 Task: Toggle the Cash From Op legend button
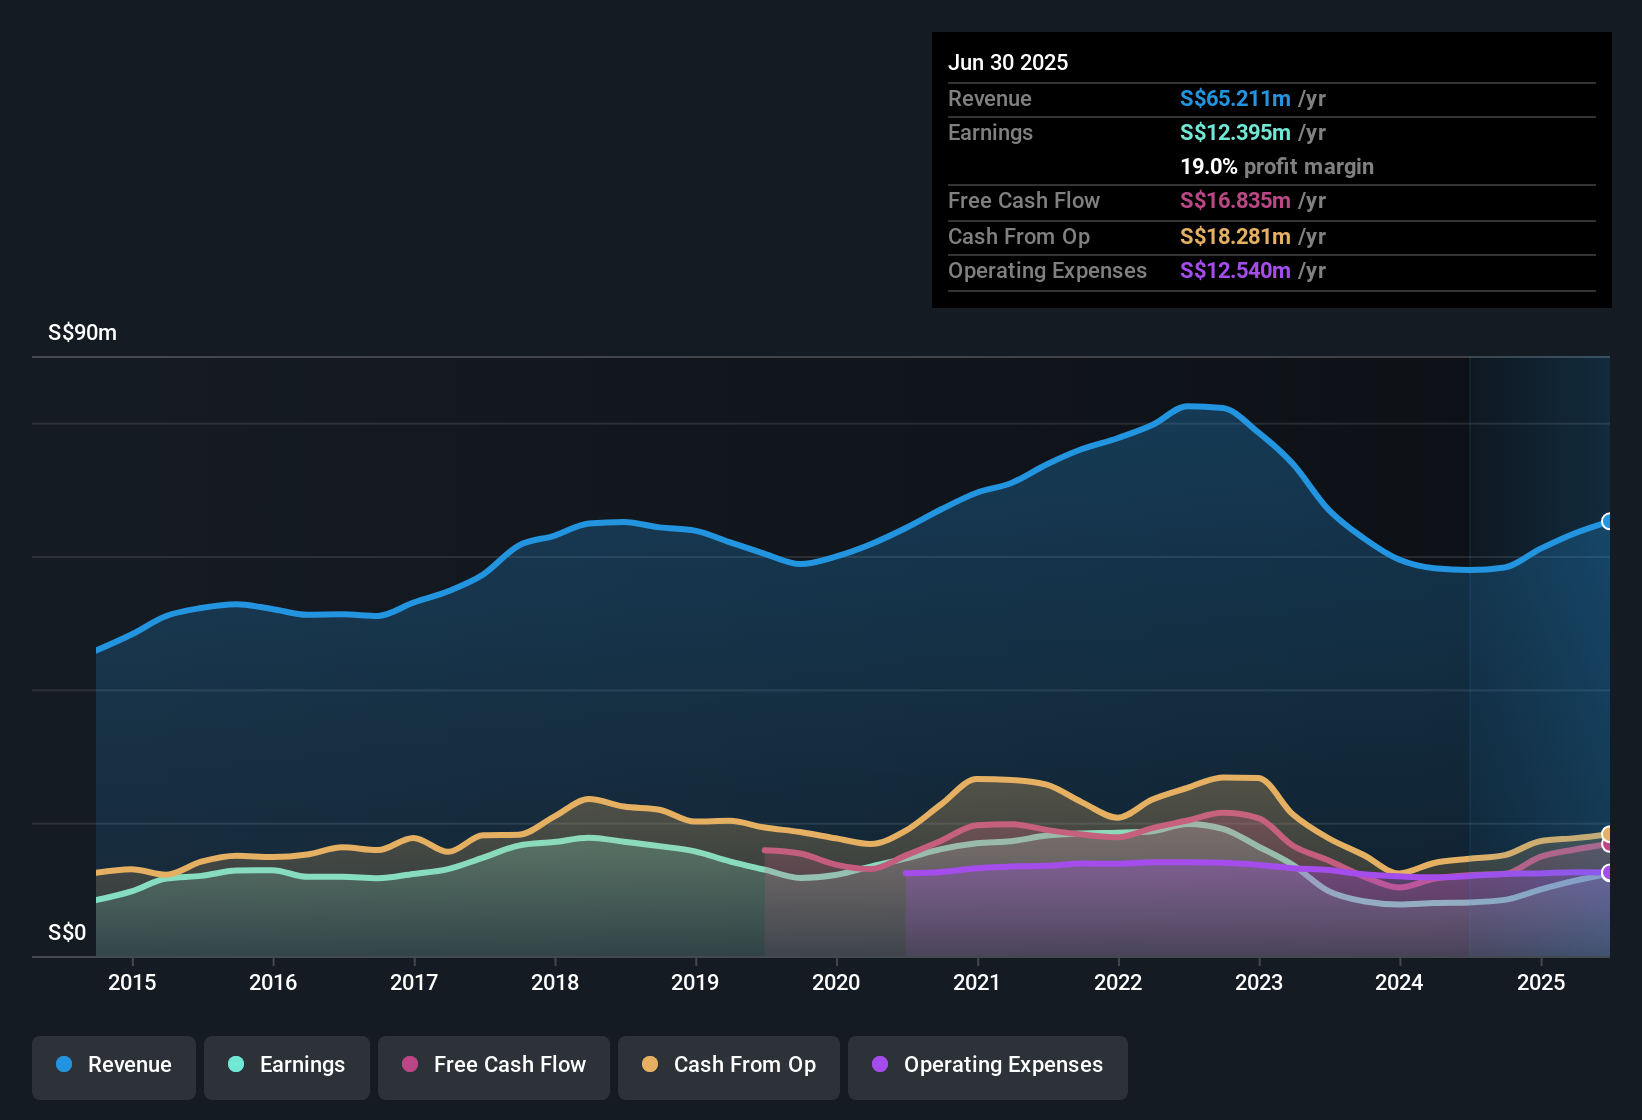(x=729, y=1066)
